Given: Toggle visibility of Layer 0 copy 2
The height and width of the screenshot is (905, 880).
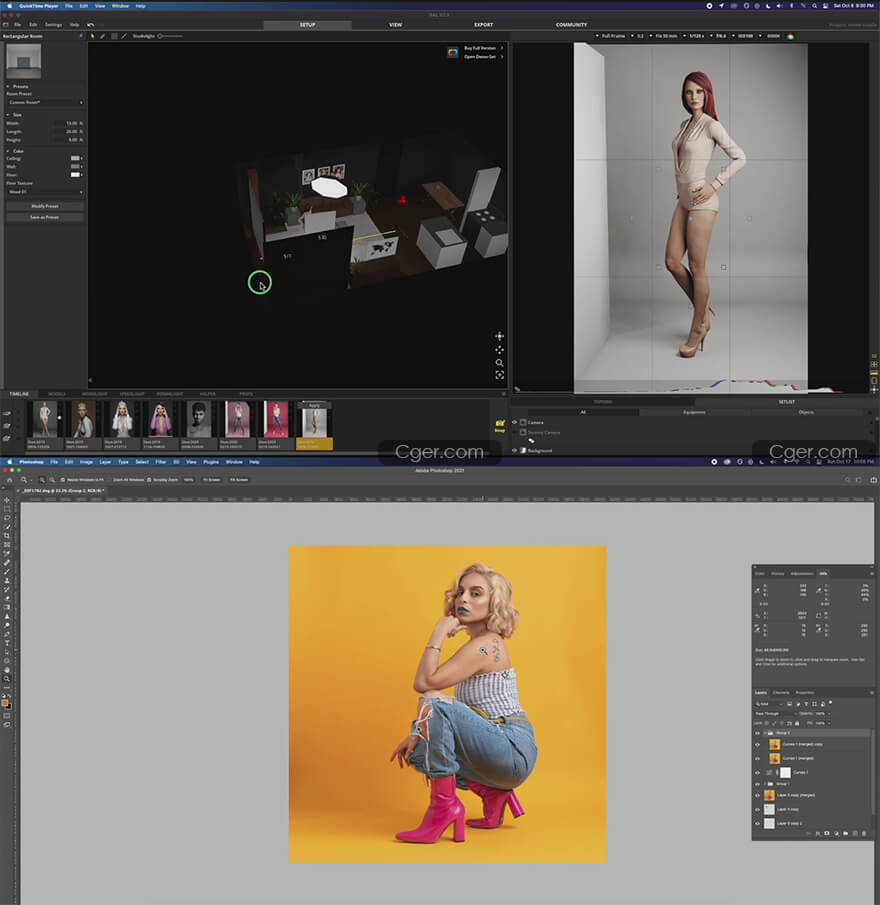Looking at the screenshot, I should click(757, 823).
